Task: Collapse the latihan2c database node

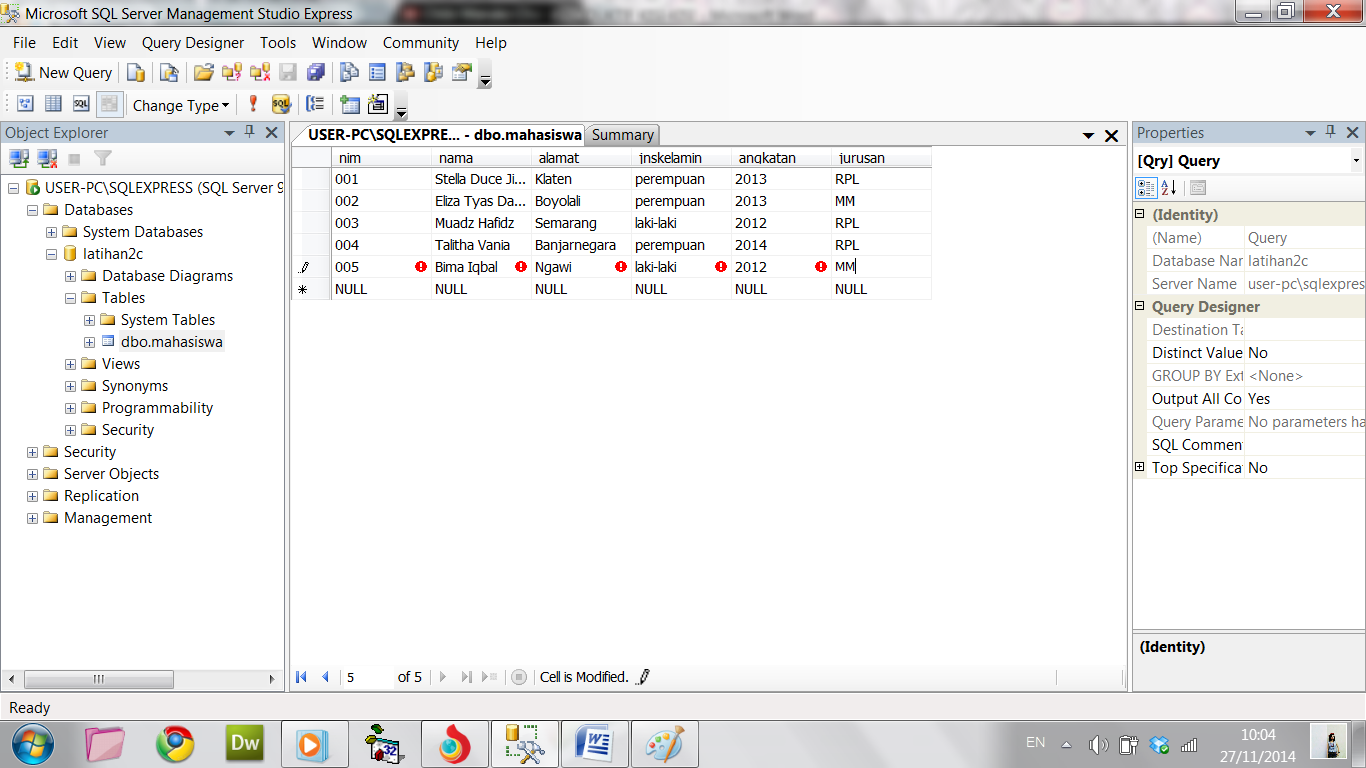Action: click(x=51, y=254)
